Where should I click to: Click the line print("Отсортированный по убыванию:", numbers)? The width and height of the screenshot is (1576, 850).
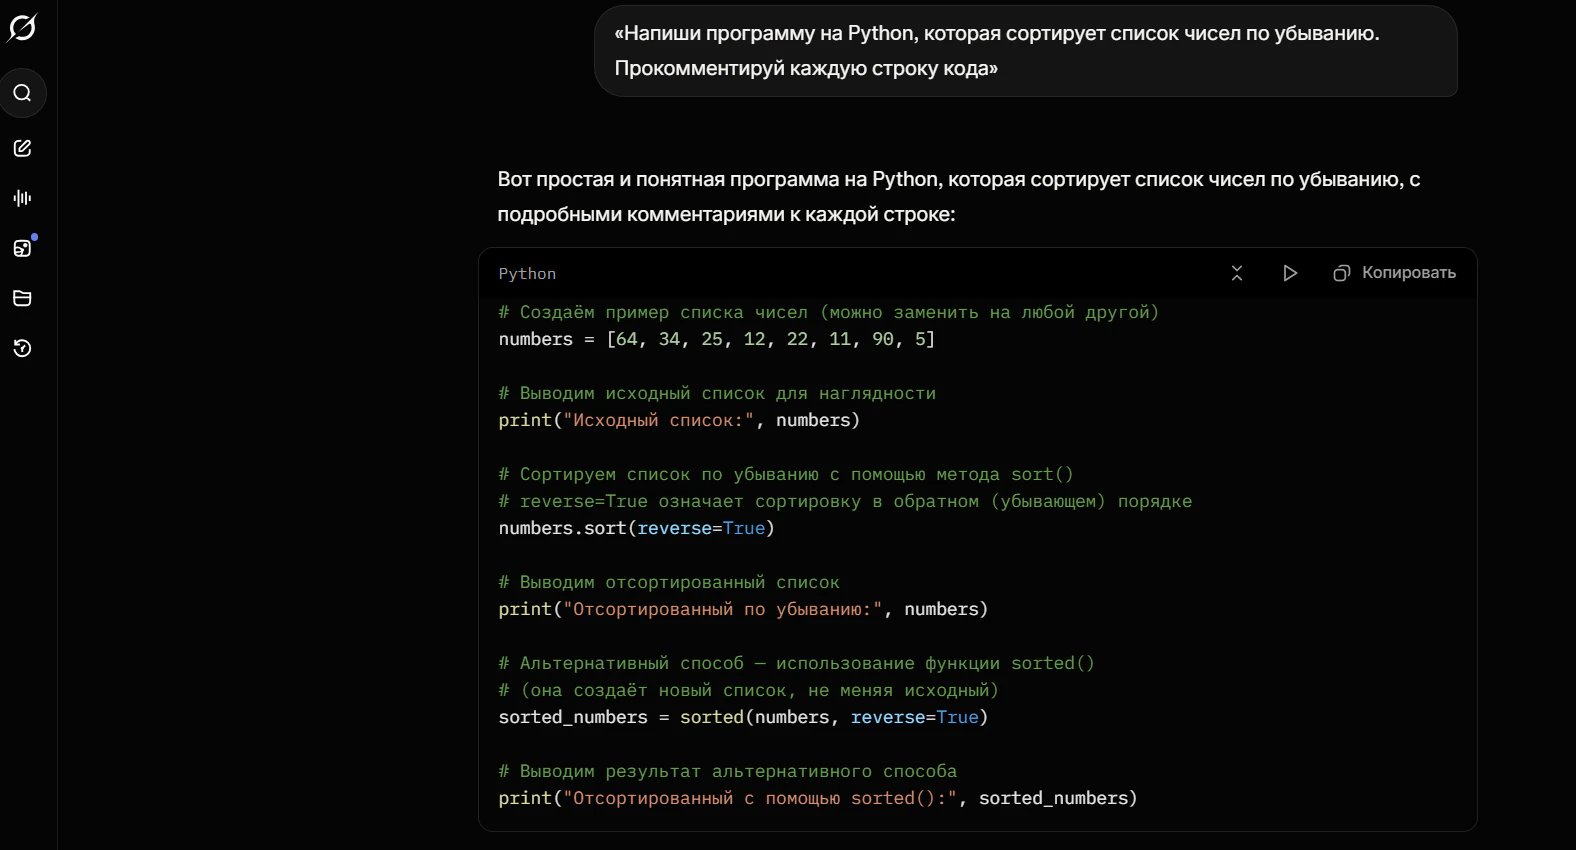[743, 609]
